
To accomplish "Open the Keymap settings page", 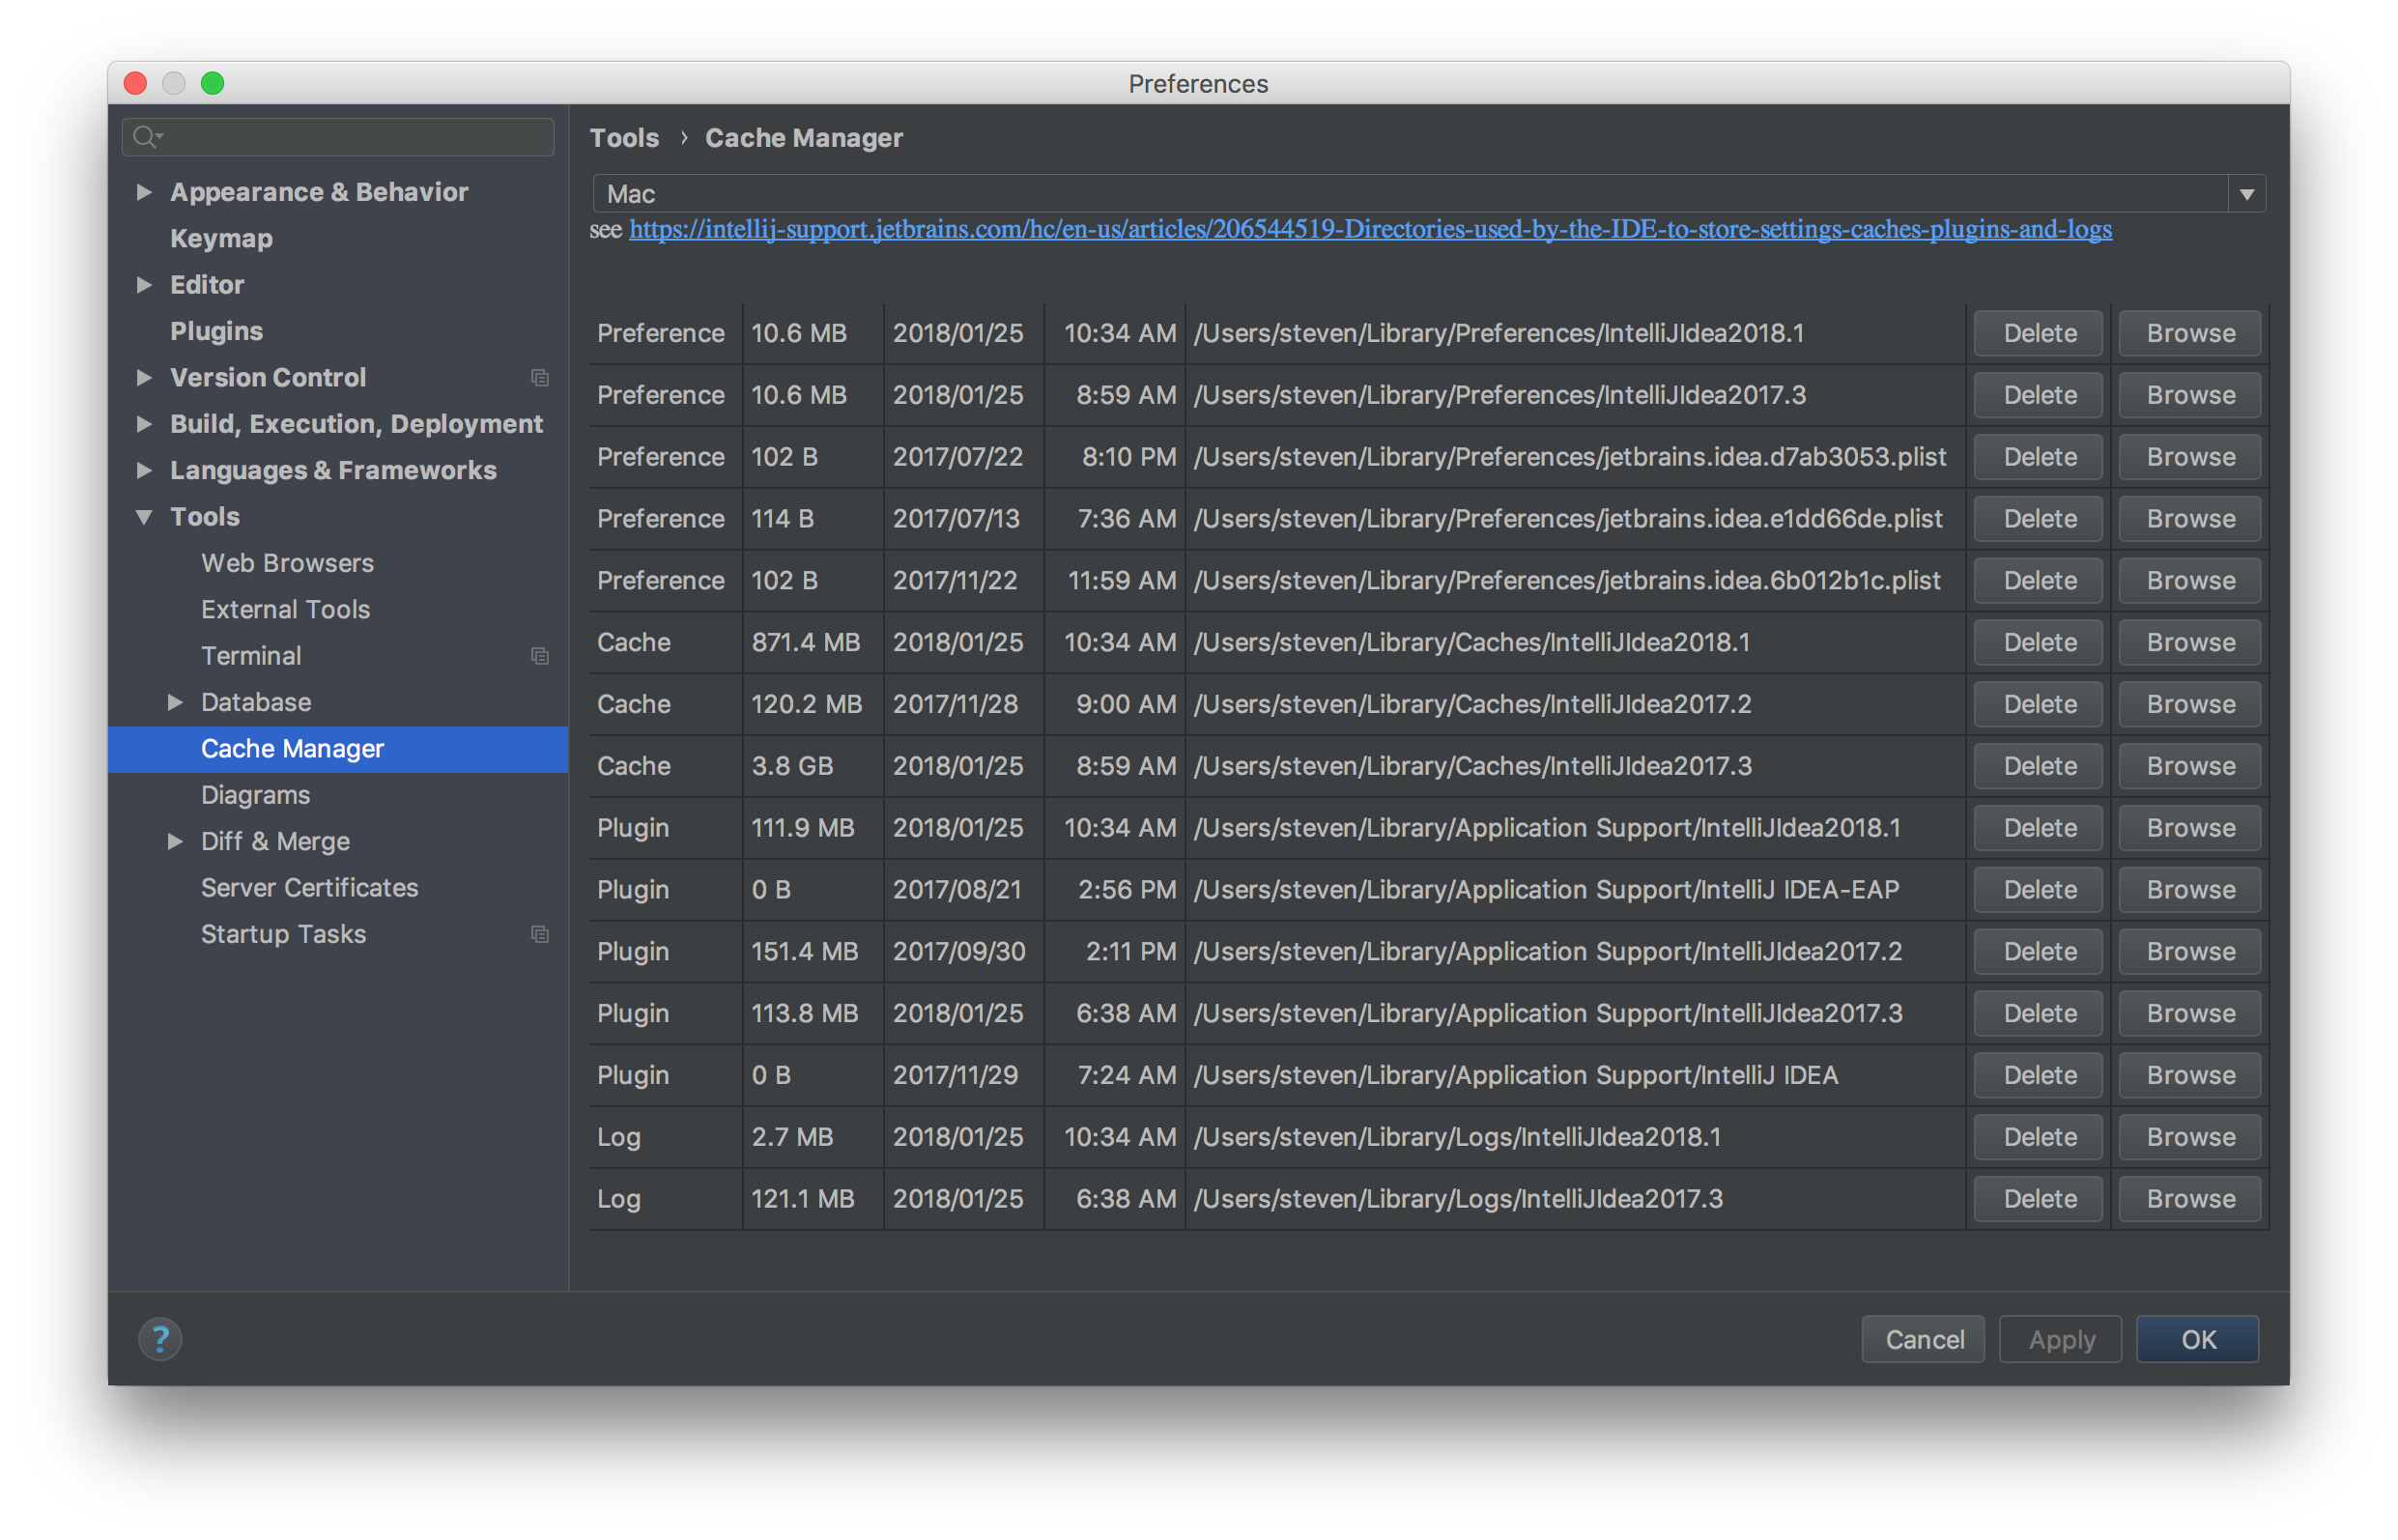I will [x=221, y=238].
